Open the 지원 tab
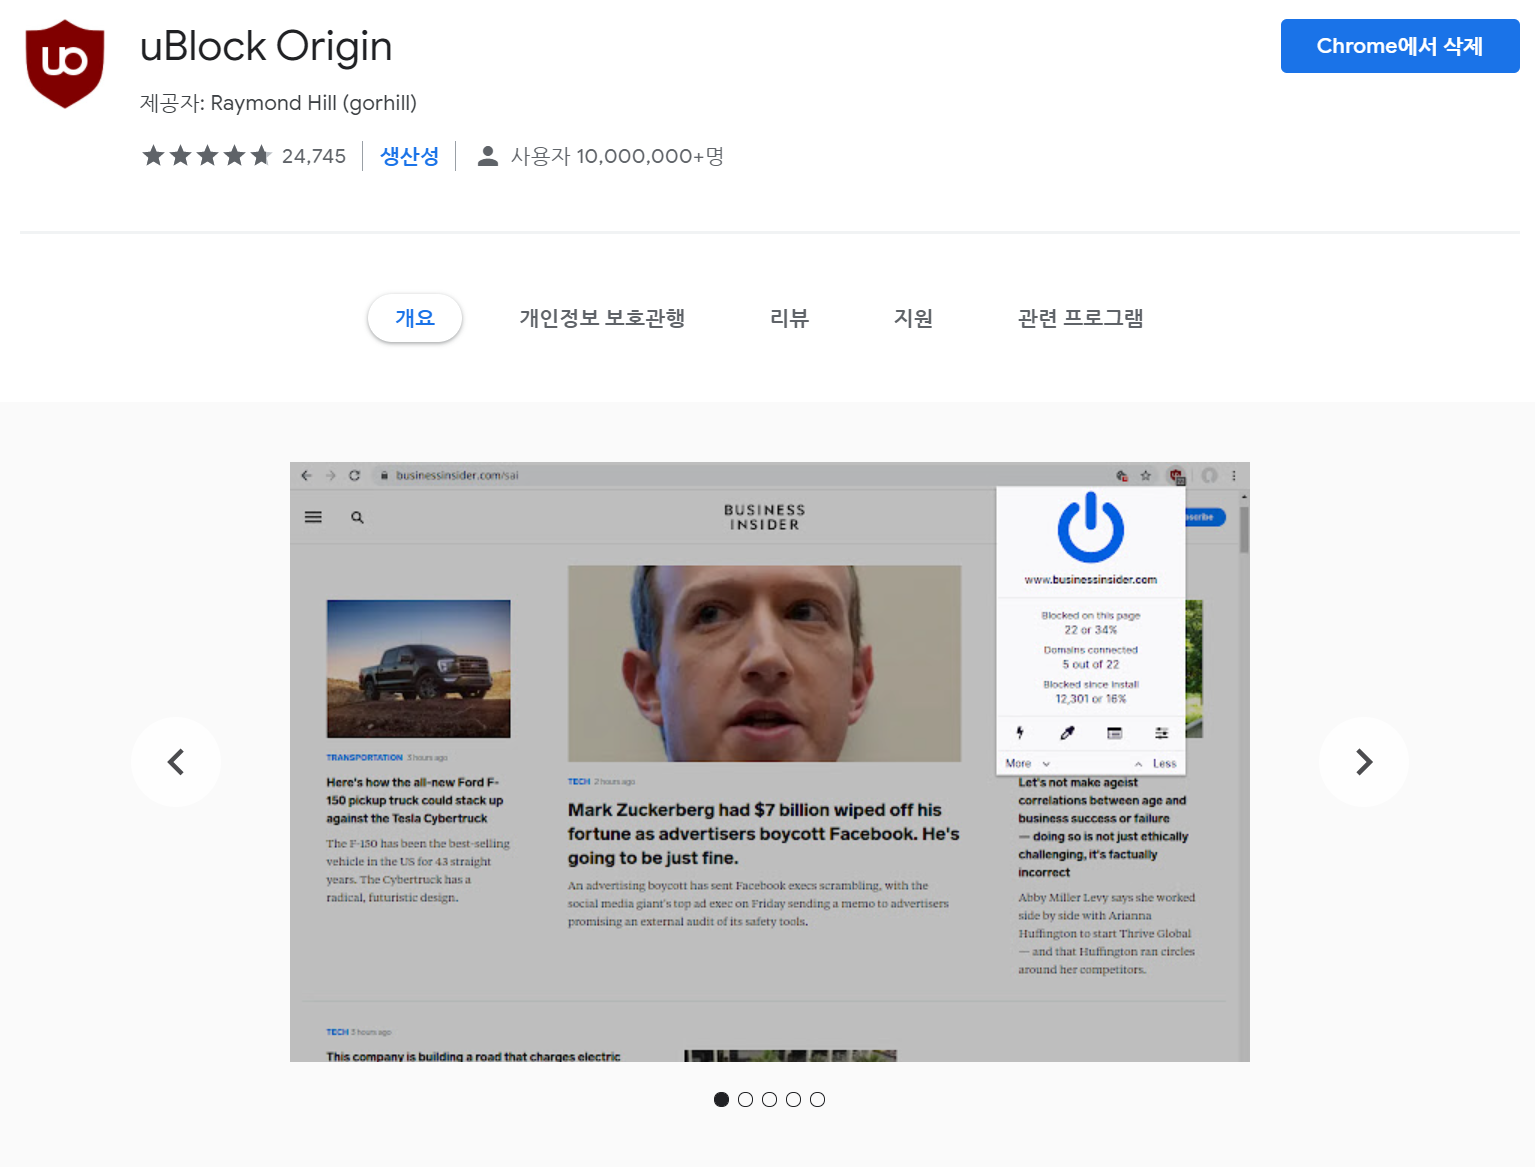 pyautogui.click(x=913, y=318)
